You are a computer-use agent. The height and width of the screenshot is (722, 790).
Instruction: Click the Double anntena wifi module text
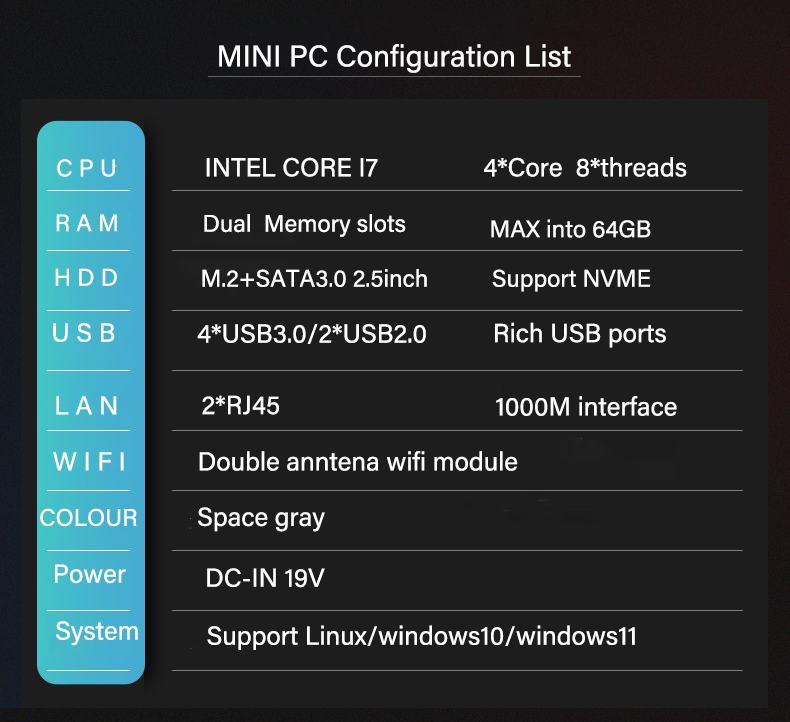358,461
